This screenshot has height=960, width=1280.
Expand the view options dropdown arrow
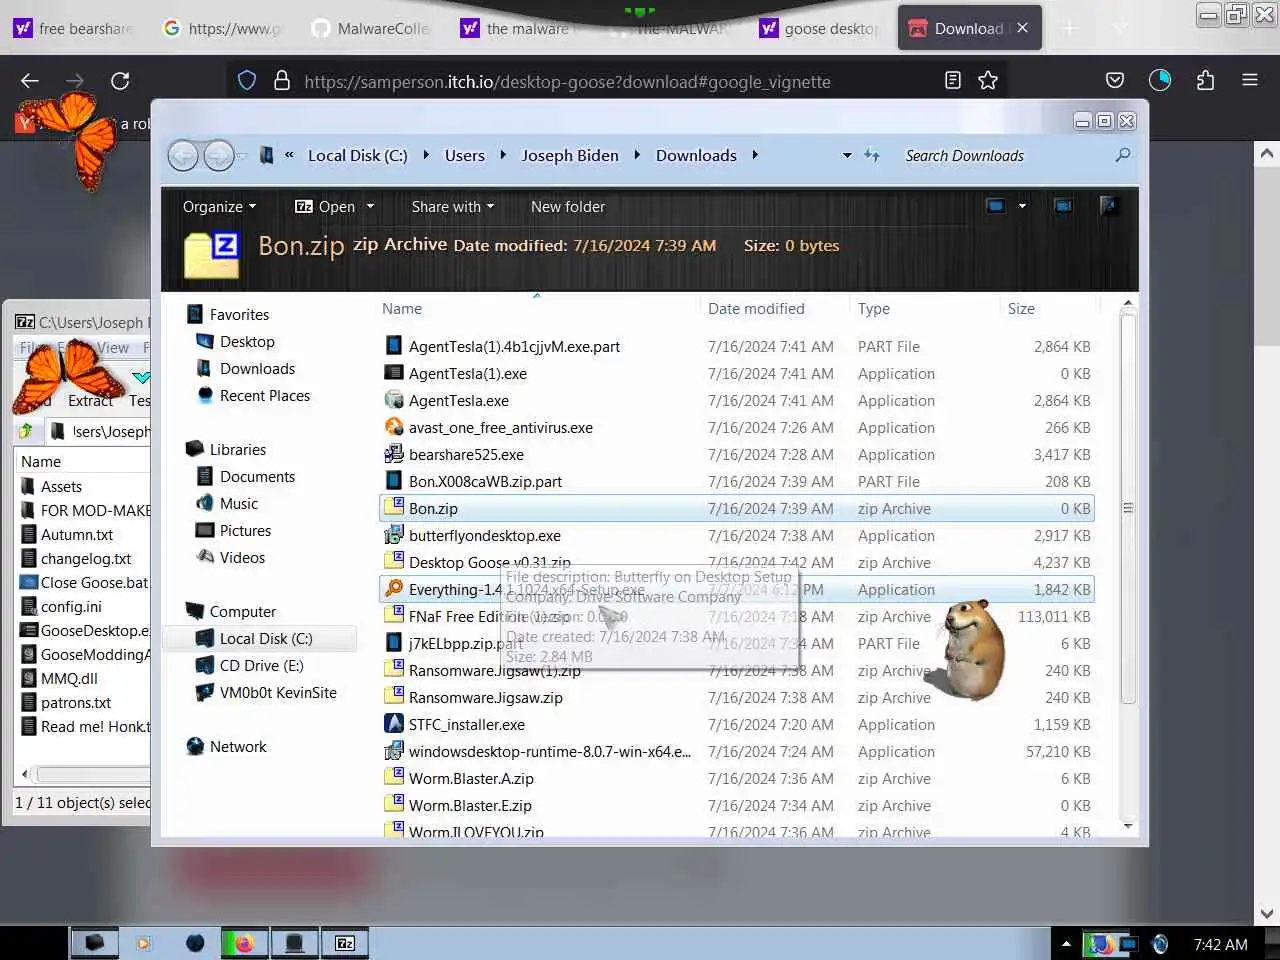[1022, 206]
